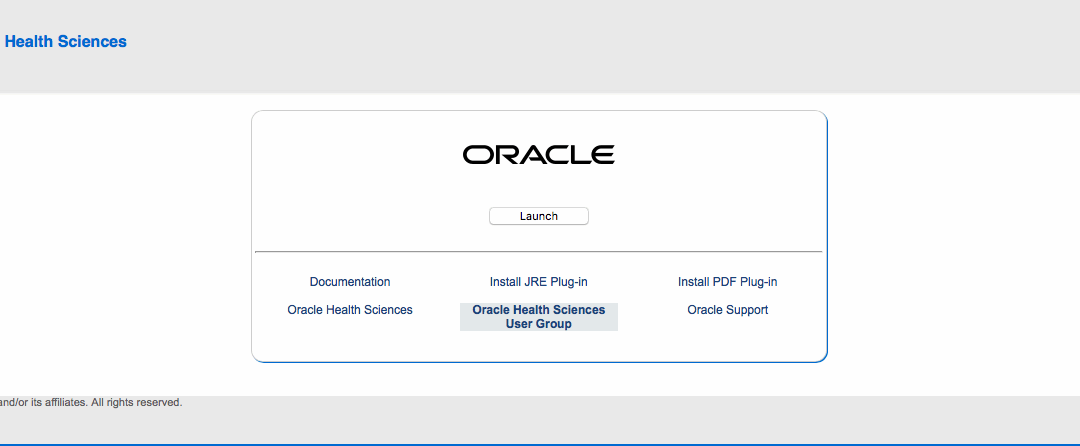This screenshot has height=446, width=1080.
Task: Visit the Oracle Health Sciences link
Action: coord(350,310)
